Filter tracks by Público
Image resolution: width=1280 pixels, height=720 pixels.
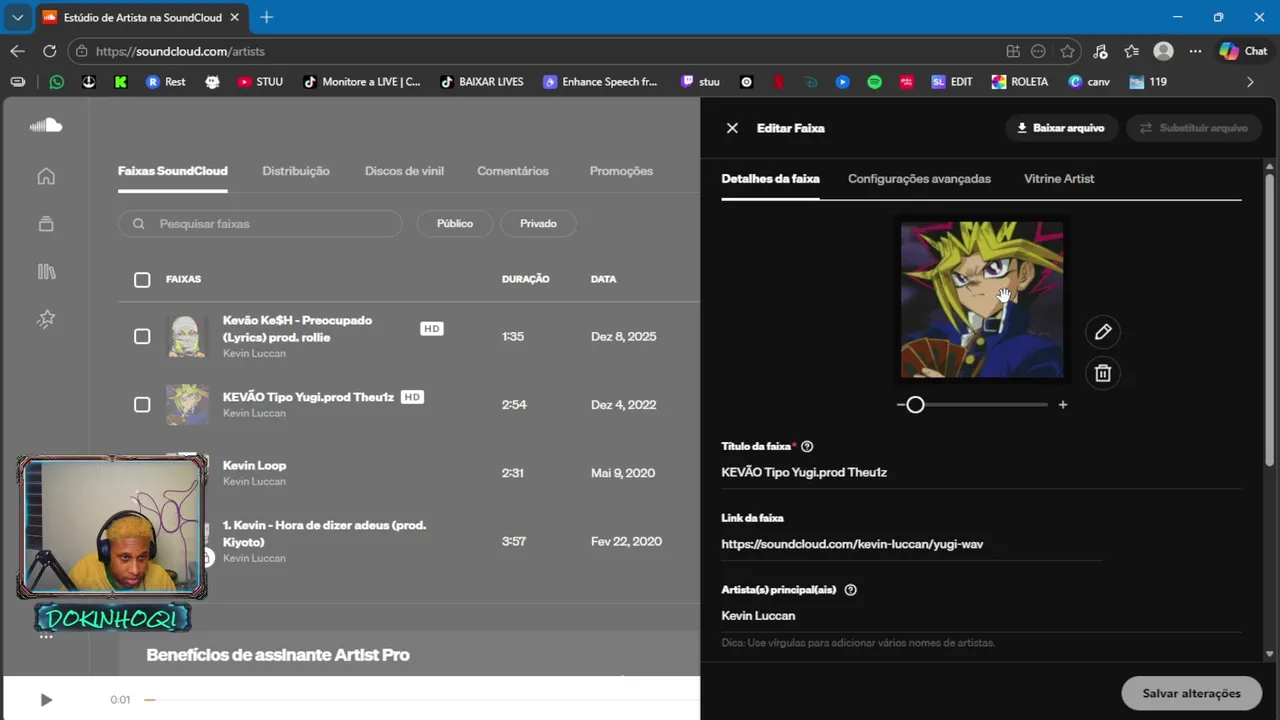click(x=454, y=224)
